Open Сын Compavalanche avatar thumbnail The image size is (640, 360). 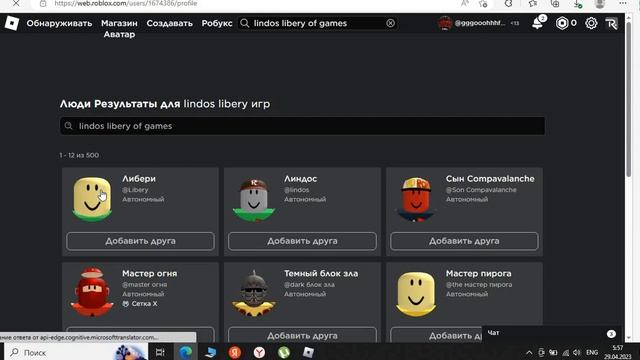(416, 199)
